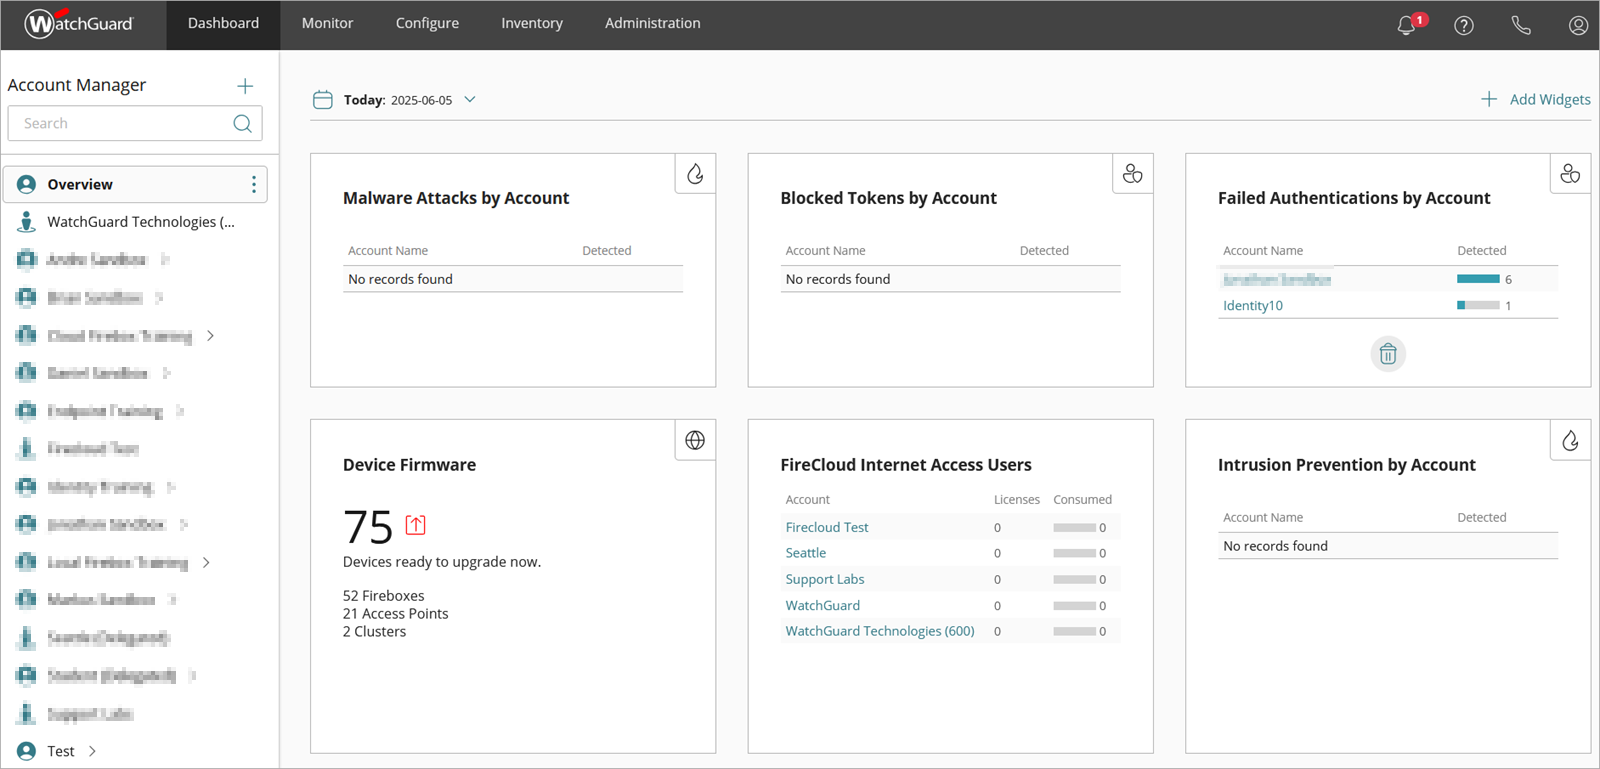Click the phone support icon
The width and height of the screenshot is (1600, 769).
click(x=1521, y=25)
